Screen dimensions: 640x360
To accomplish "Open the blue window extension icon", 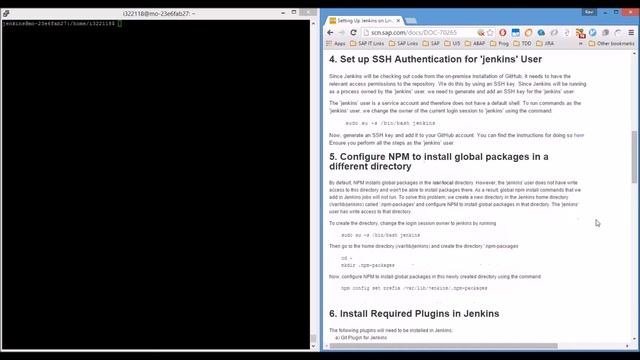I will click(x=516, y=32).
